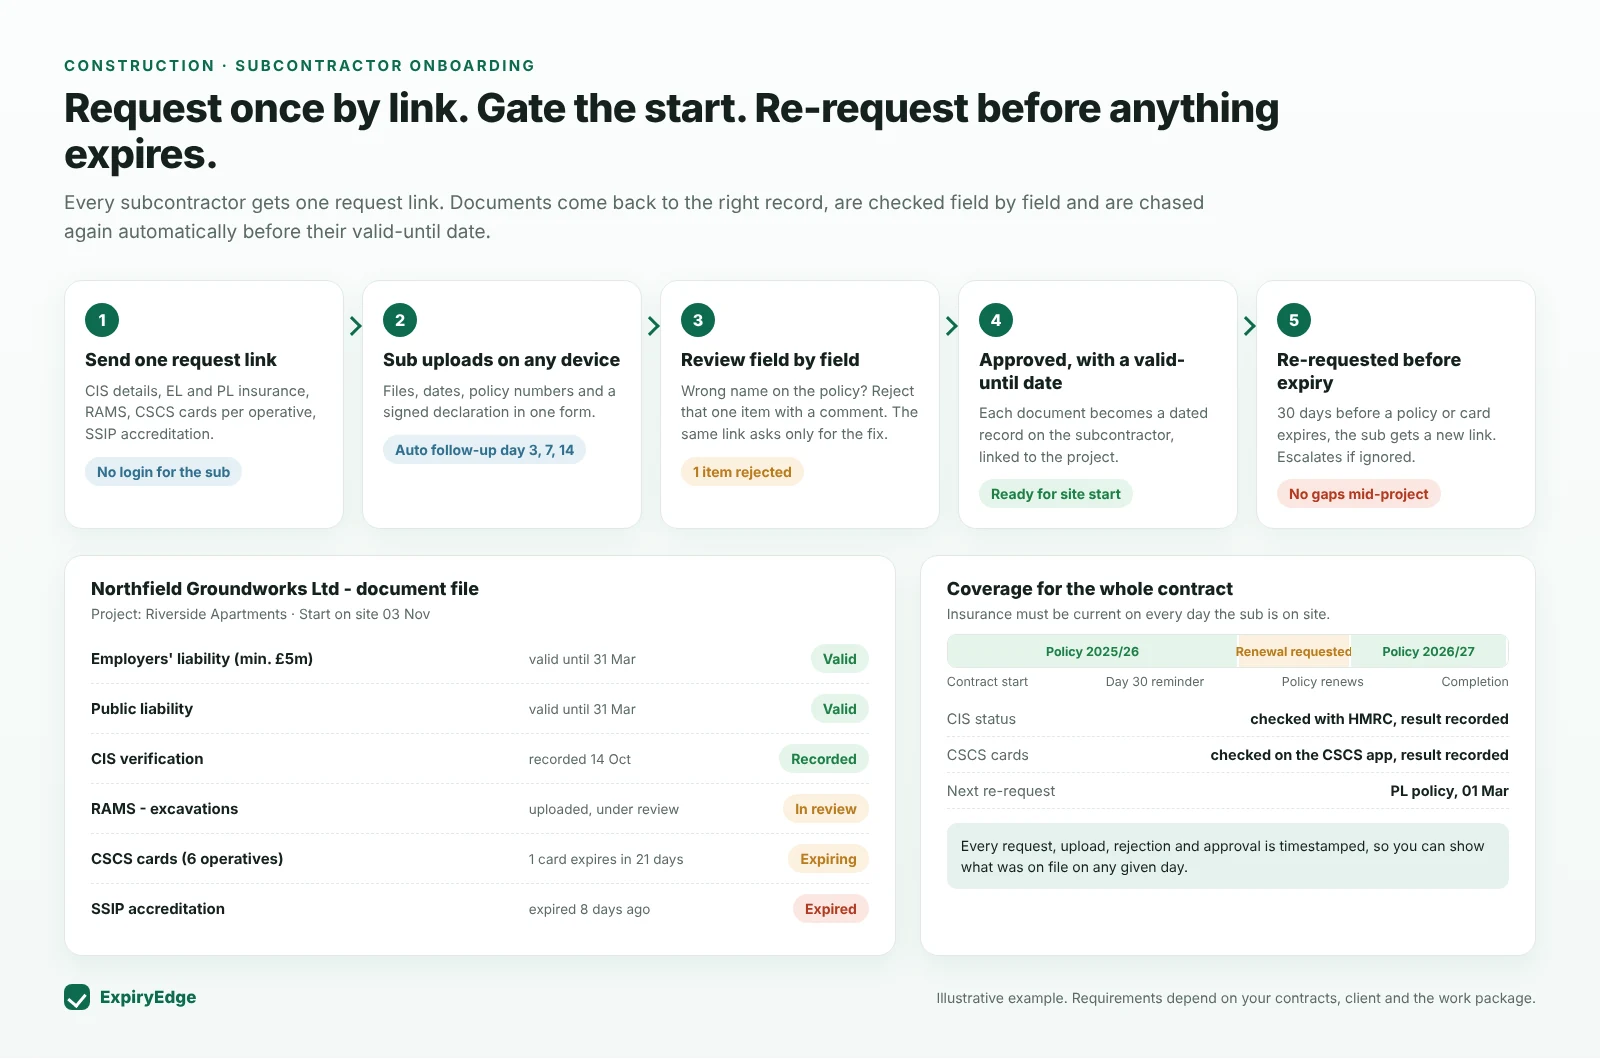This screenshot has width=1600, height=1059.
Task: Click the 'Policy renews' timeline label
Action: pyautogui.click(x=1322, y=682)
